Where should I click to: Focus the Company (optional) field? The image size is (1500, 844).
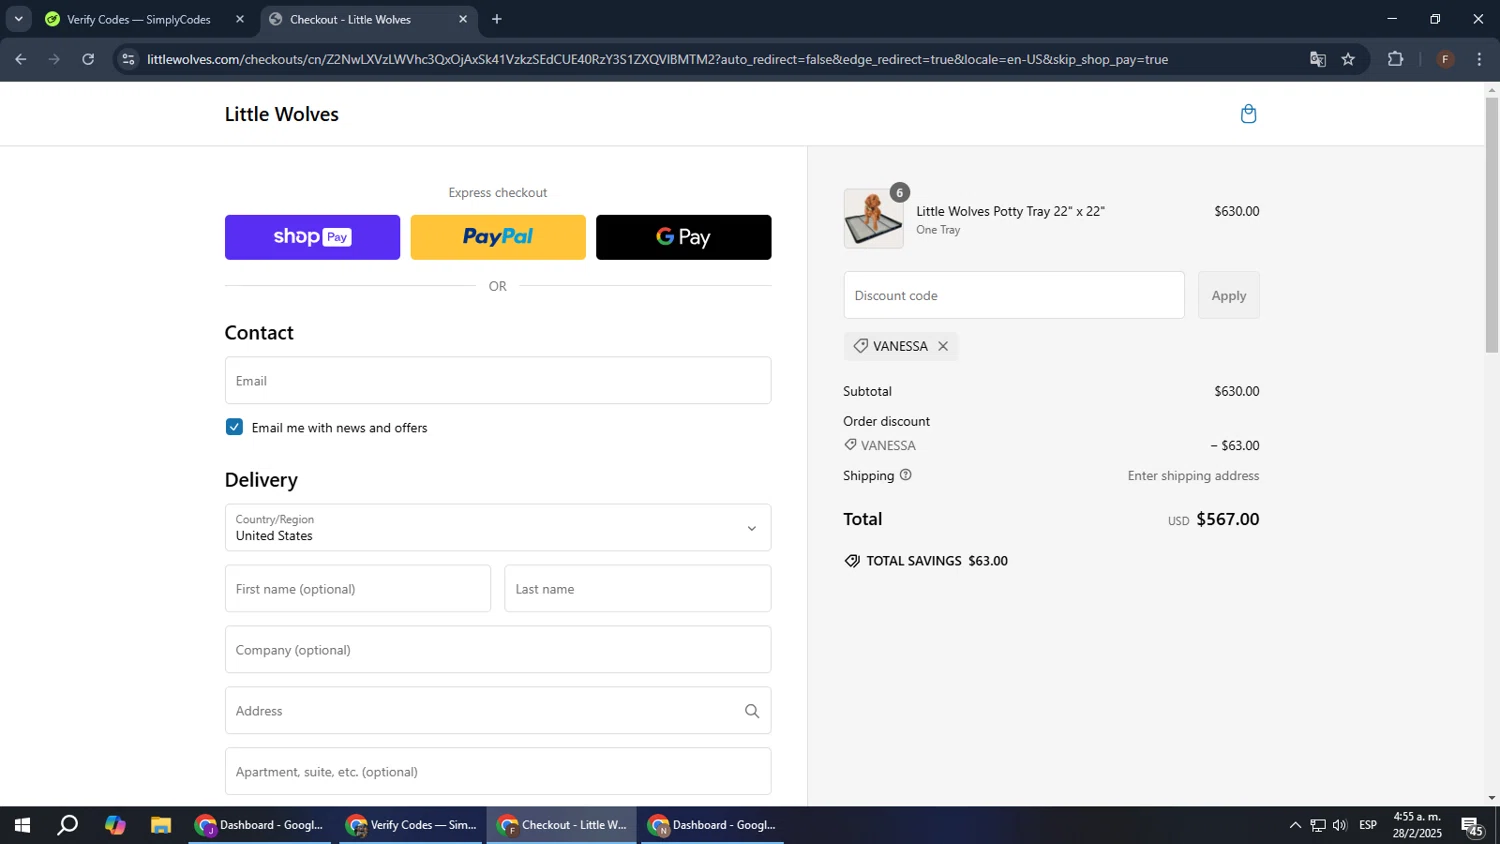click(498, 650)
